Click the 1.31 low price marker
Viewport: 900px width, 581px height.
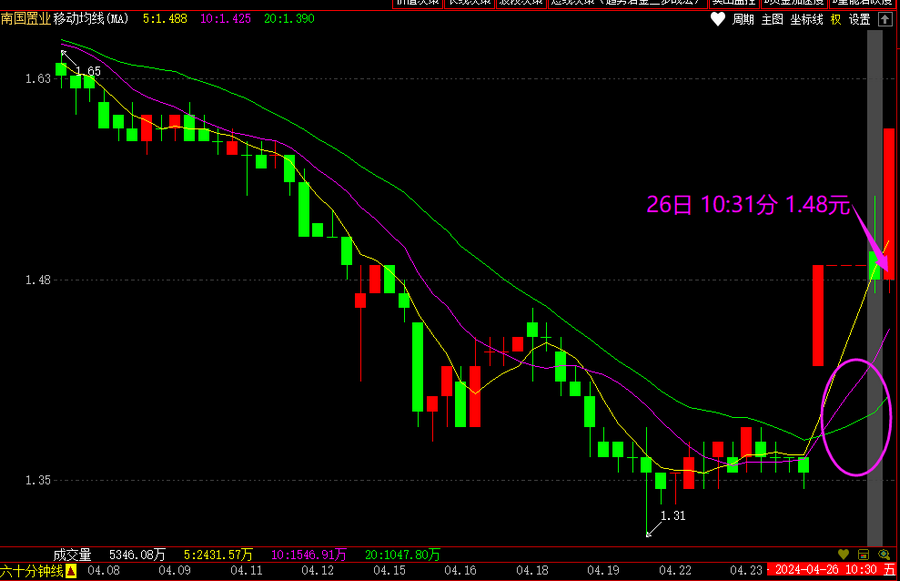coord(673,516)
